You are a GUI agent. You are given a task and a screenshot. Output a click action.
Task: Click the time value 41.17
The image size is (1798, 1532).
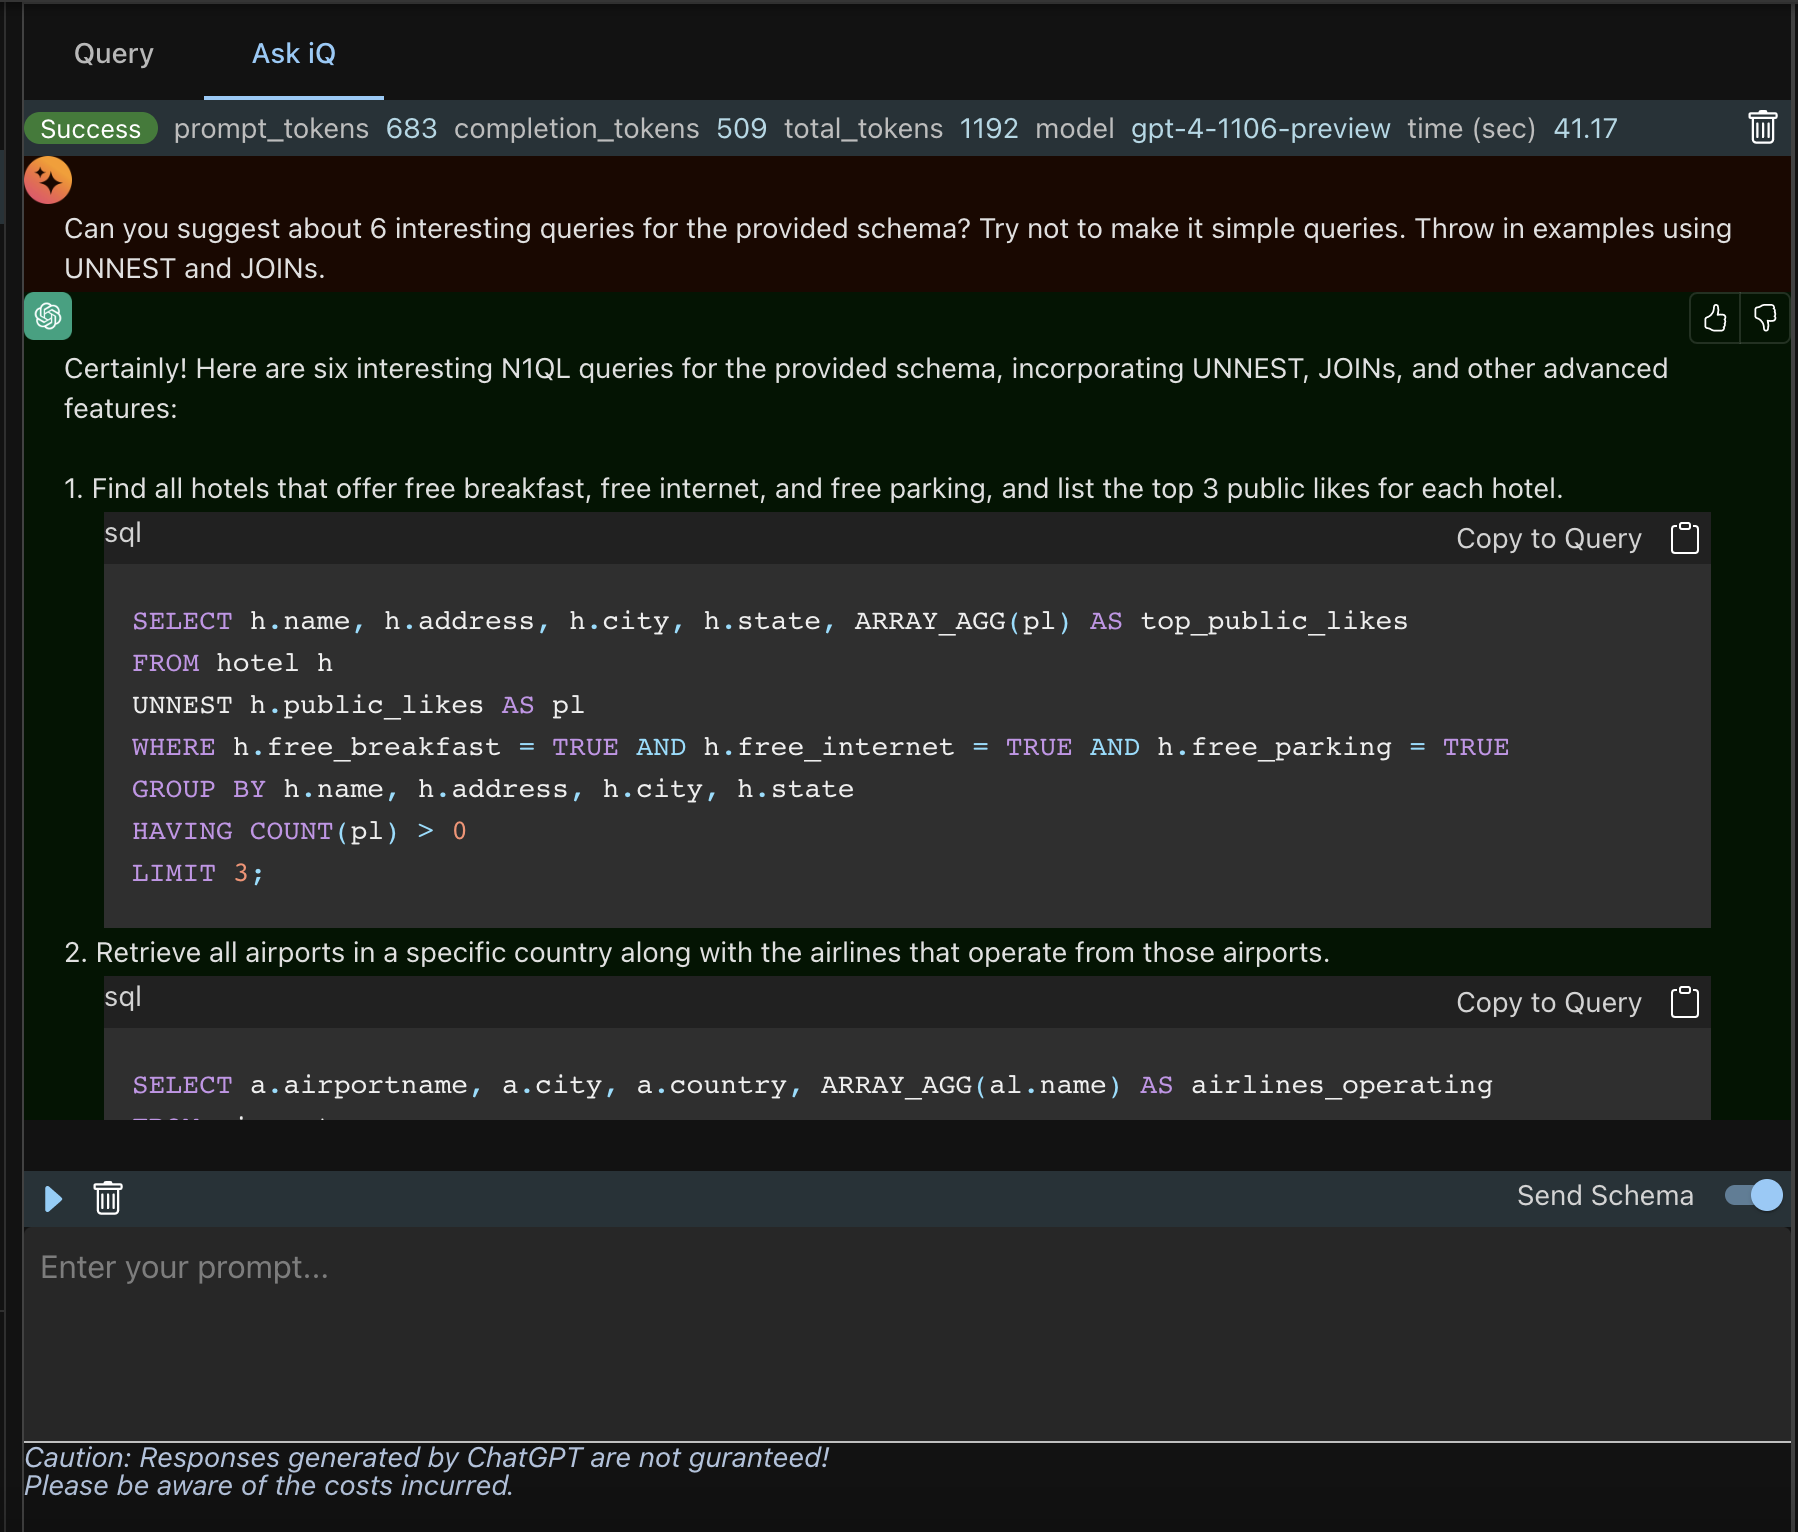(1585, 129)
